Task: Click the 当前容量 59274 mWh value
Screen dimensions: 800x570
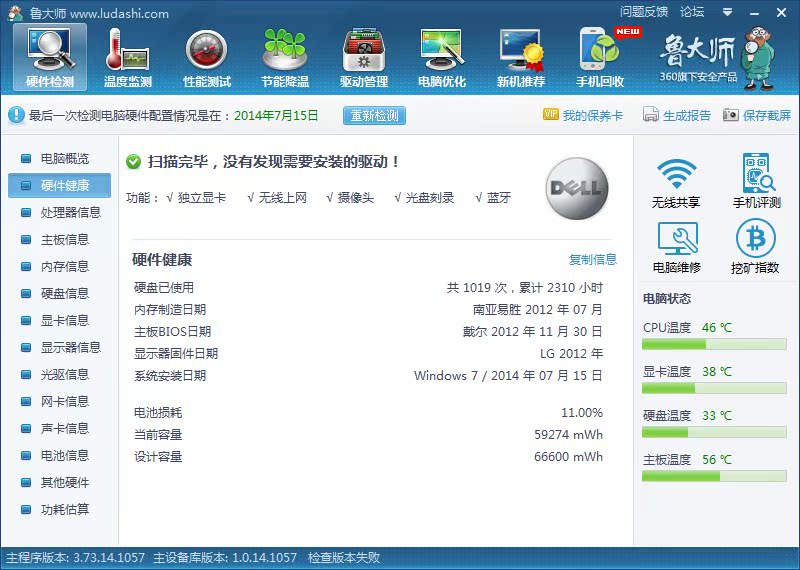Action: coord(568,435)
